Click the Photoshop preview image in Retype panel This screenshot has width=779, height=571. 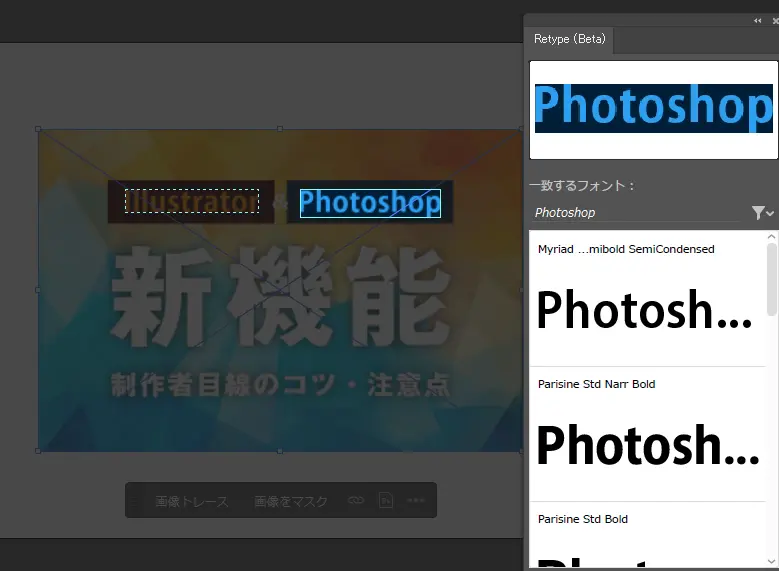tap(653, 109)
